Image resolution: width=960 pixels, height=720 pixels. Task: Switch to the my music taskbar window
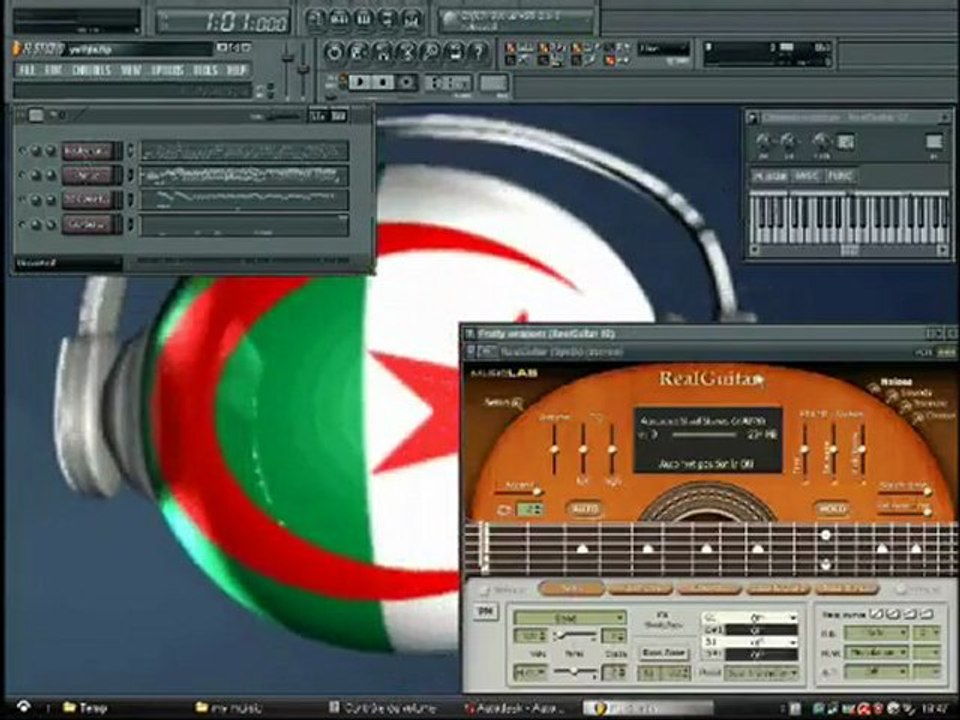[x=229, y=708]
